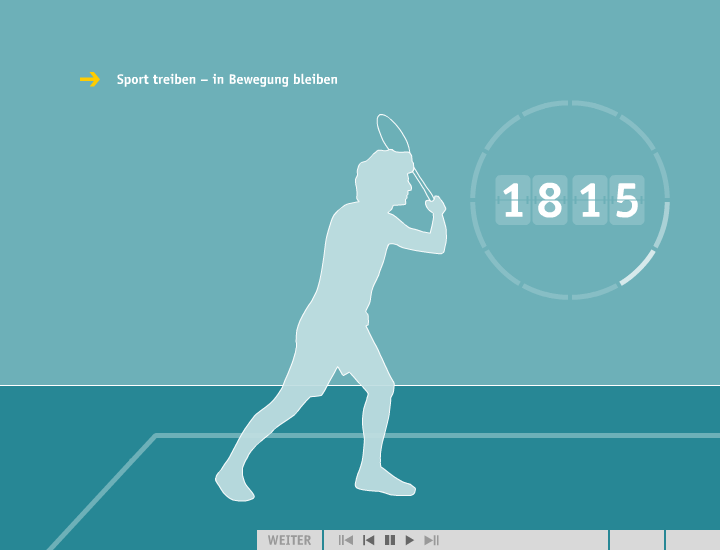720x550 pixels.
Task: Go back to previous step
Action: click(x=368, y=540)
